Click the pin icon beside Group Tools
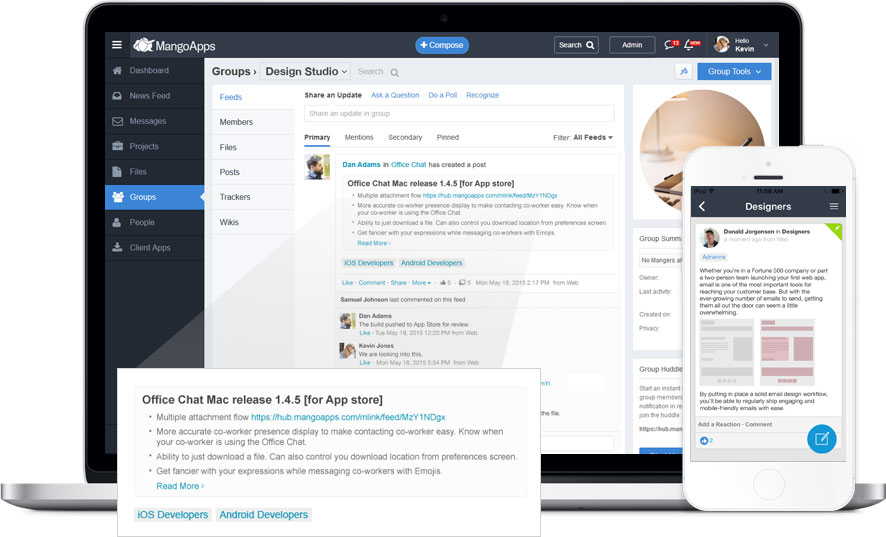 pos(684,71)
